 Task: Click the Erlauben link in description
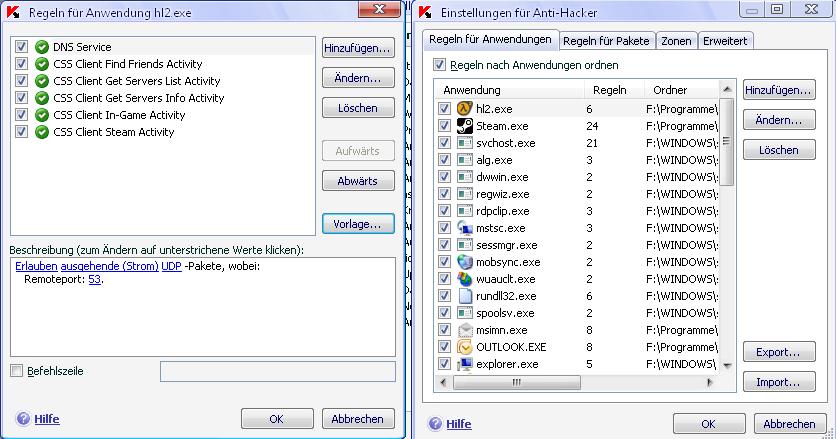(x=36, y=266)
